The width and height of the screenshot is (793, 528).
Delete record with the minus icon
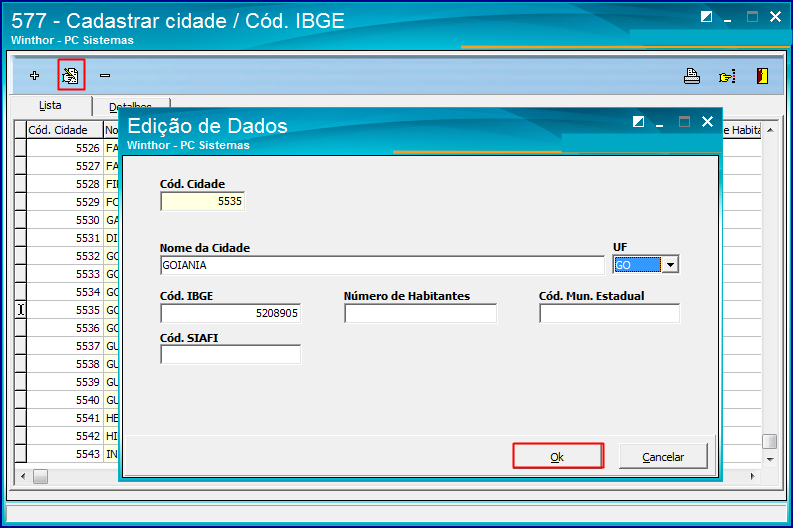pyautogui.click(x=105, y=76)
